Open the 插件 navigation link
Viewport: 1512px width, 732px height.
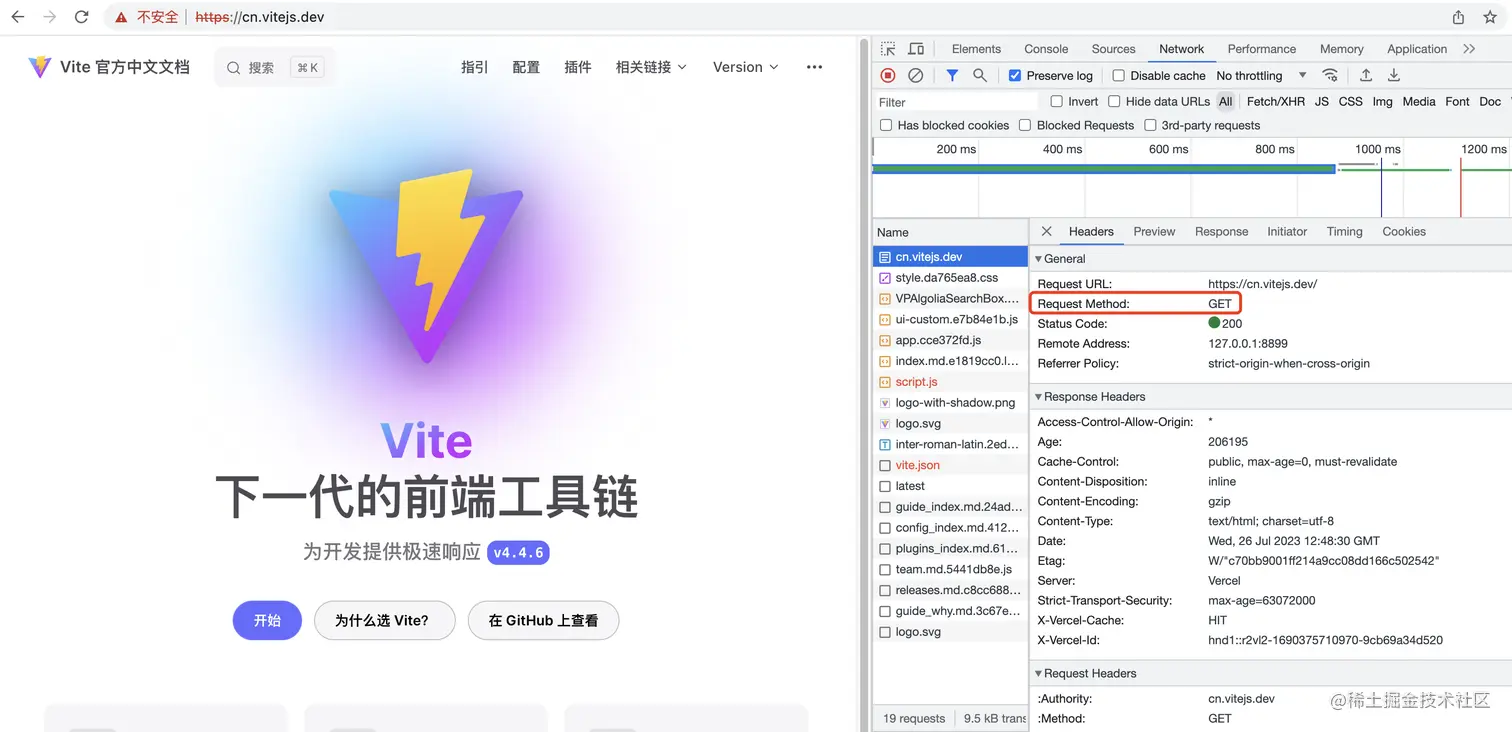[578, 67]
